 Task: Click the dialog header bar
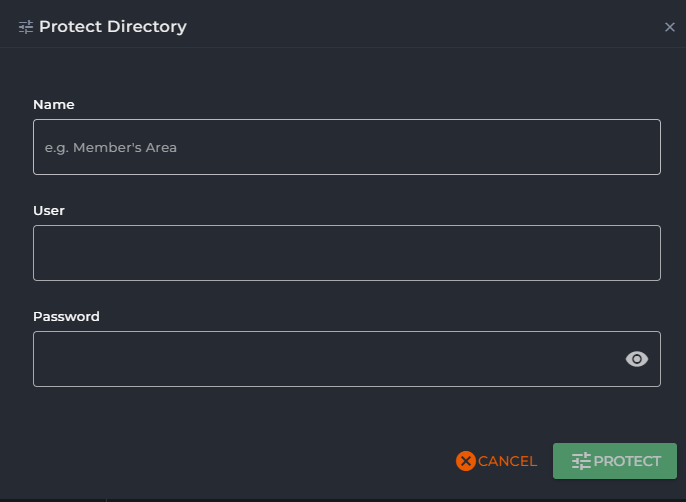click(400, 27)
